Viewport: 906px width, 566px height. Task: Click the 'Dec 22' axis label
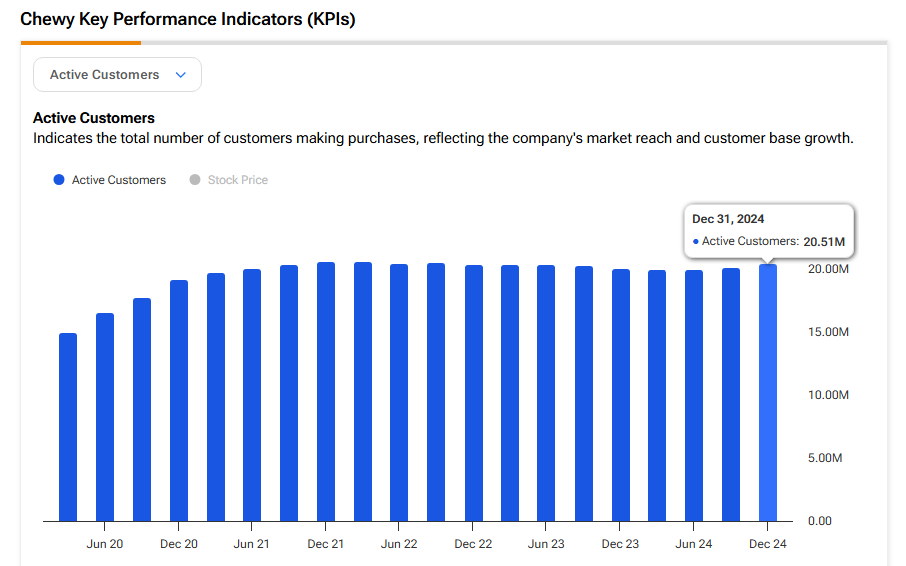(x=473, y=544)
